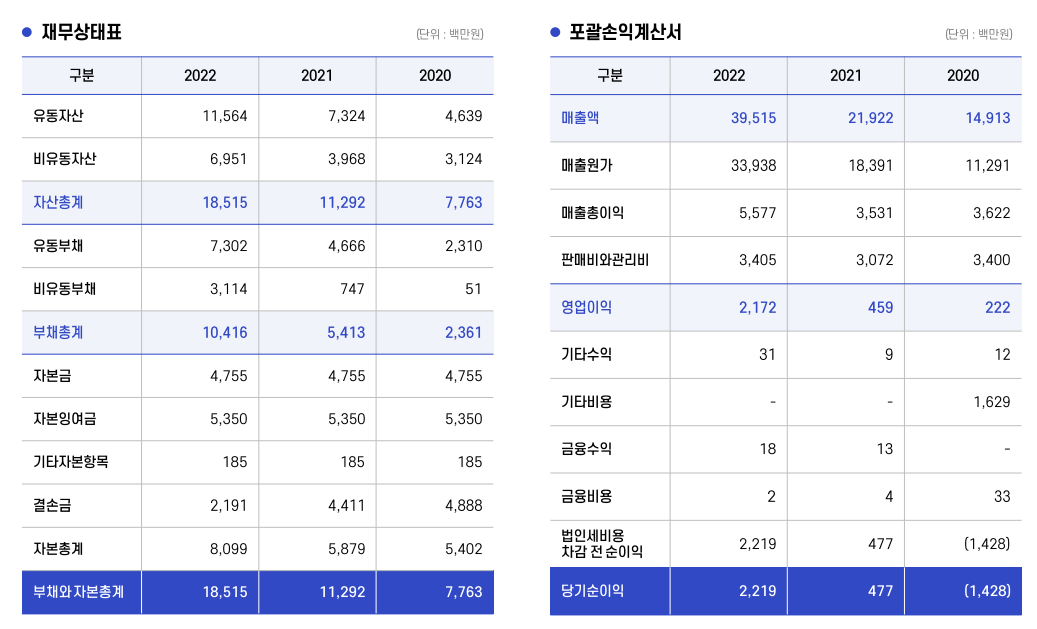Select the 영업이익 row label
Image resolution: width=1037 pixels, height=629 pixels.
click(x=587, y=308)
